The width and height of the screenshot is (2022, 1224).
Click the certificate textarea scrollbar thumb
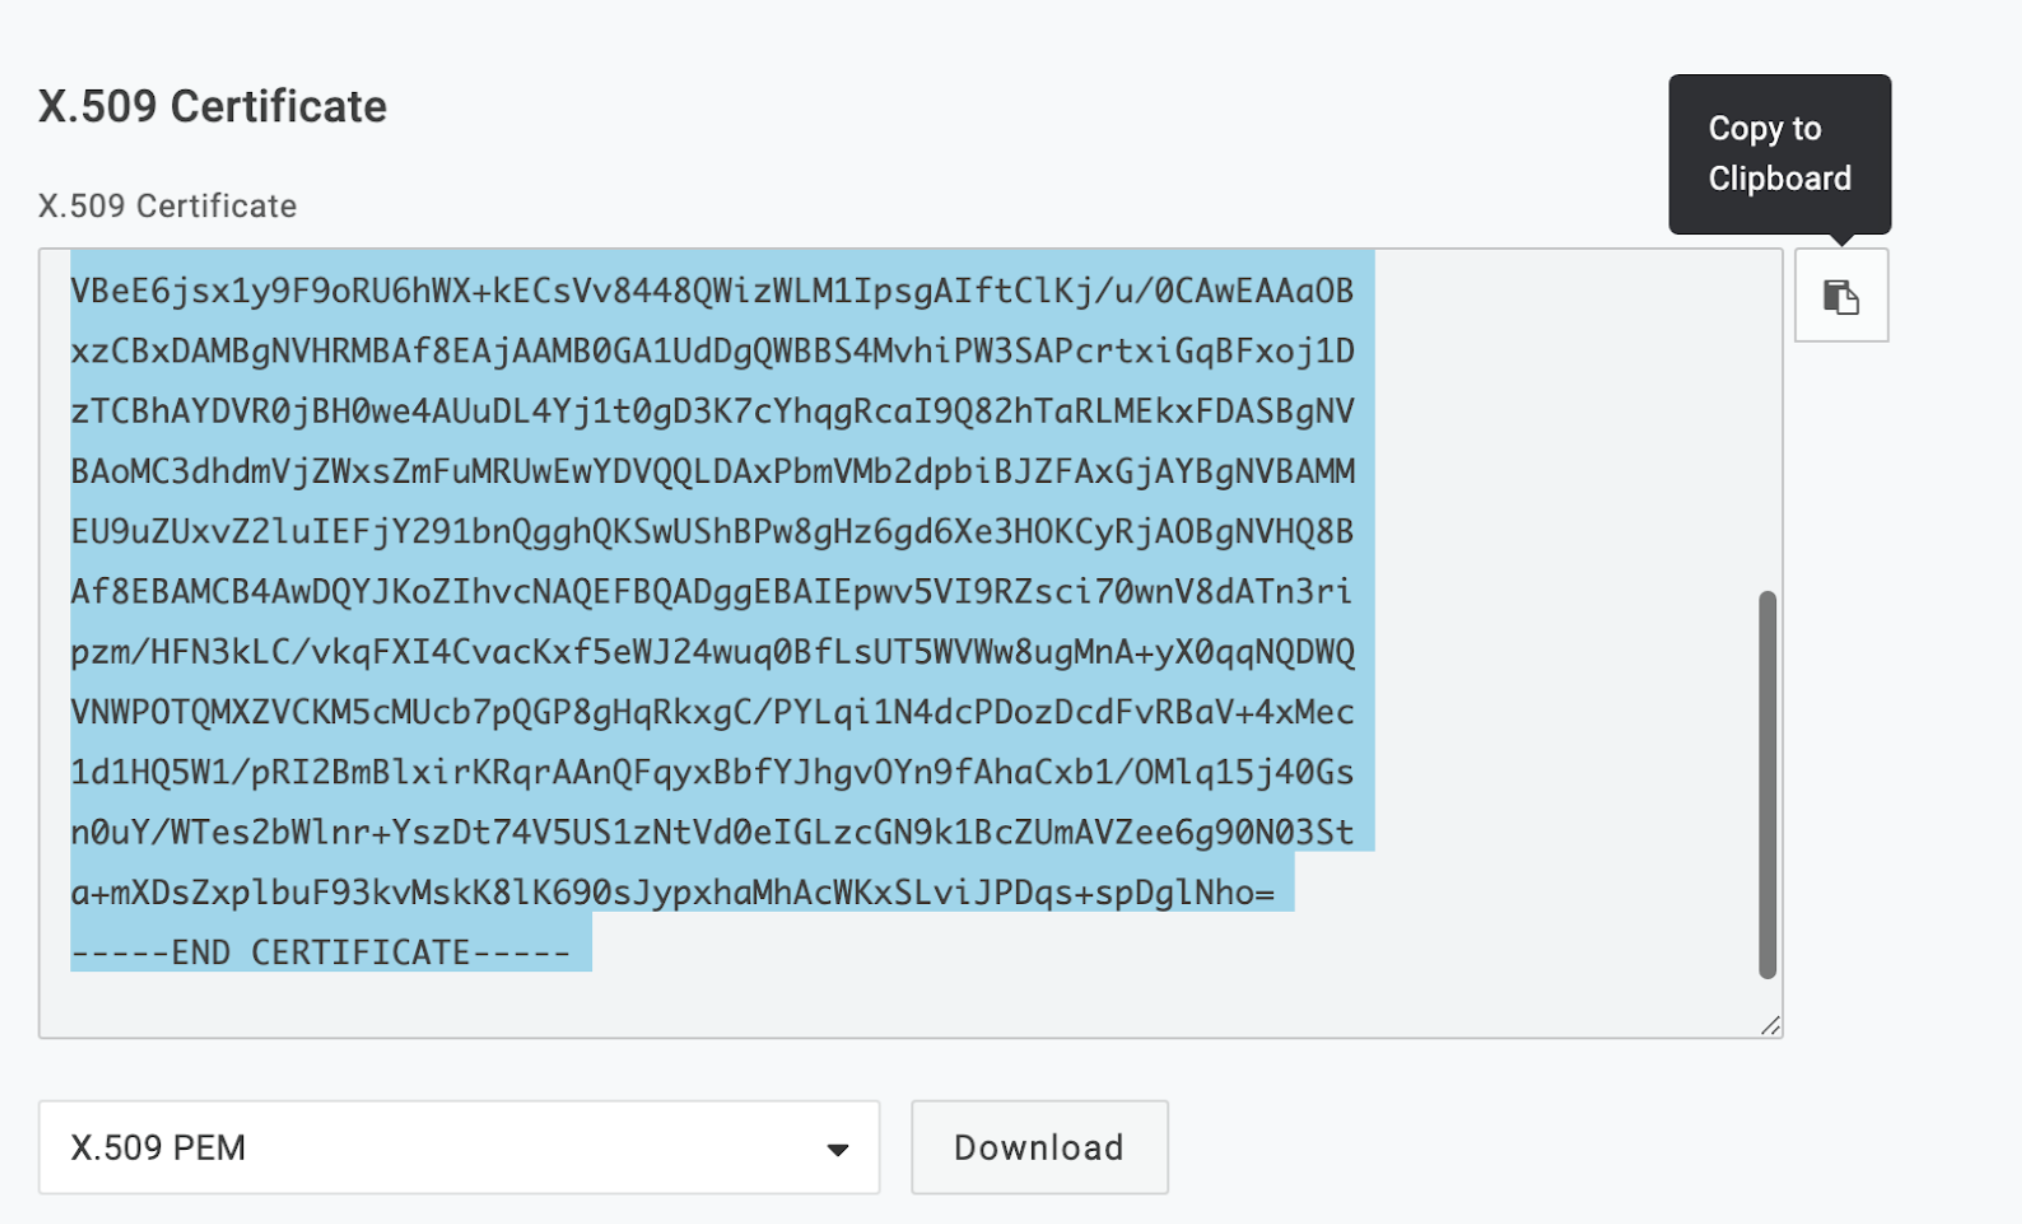tap(1767, 784)
